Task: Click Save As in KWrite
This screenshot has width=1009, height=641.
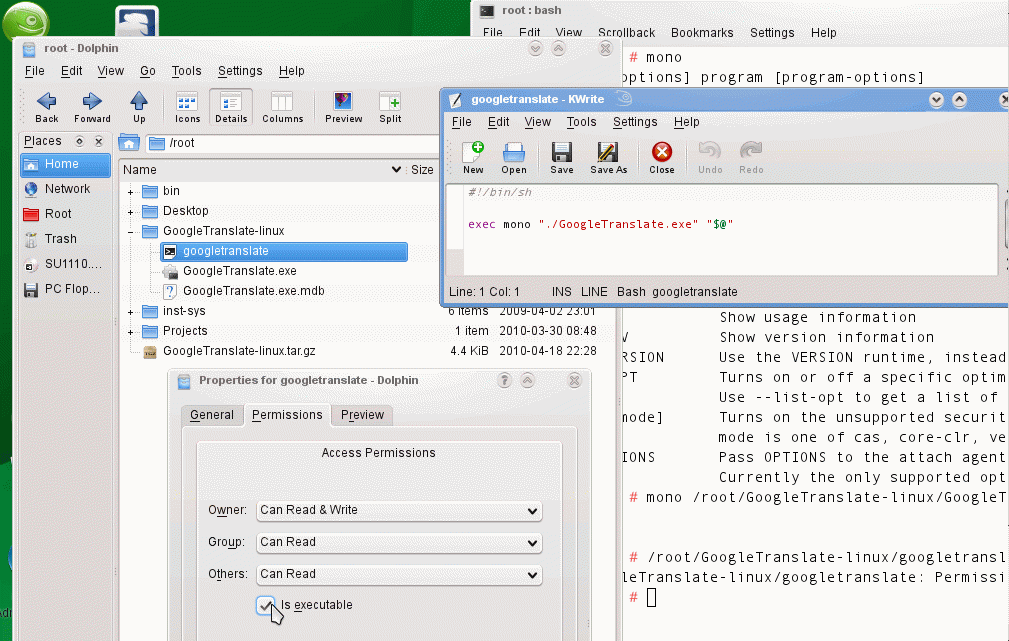Action: click(608, 158)
